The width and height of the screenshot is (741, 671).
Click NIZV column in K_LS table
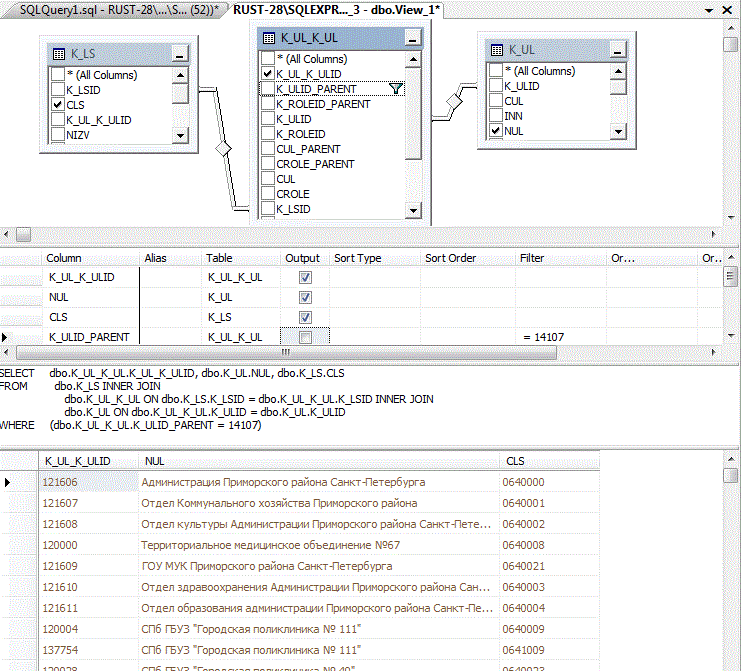pos(78,135)
